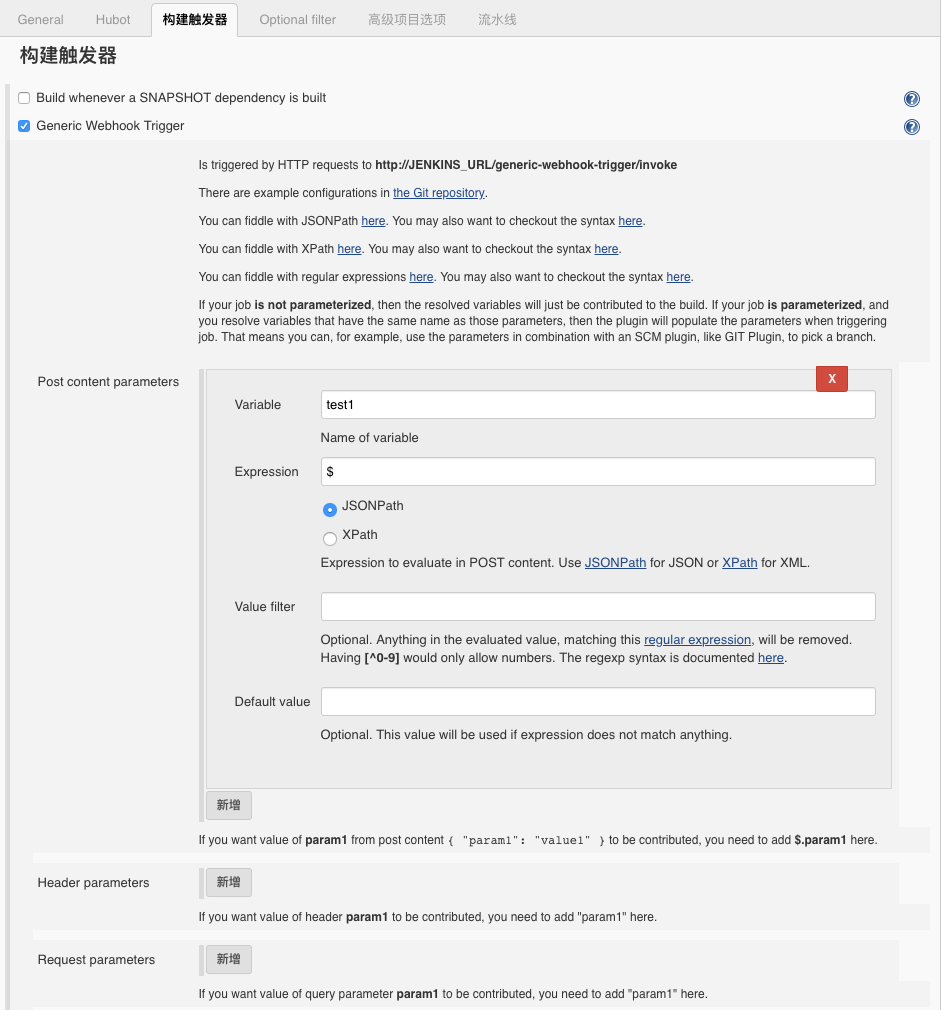Select the XPath radio option

tap(330, 539)
